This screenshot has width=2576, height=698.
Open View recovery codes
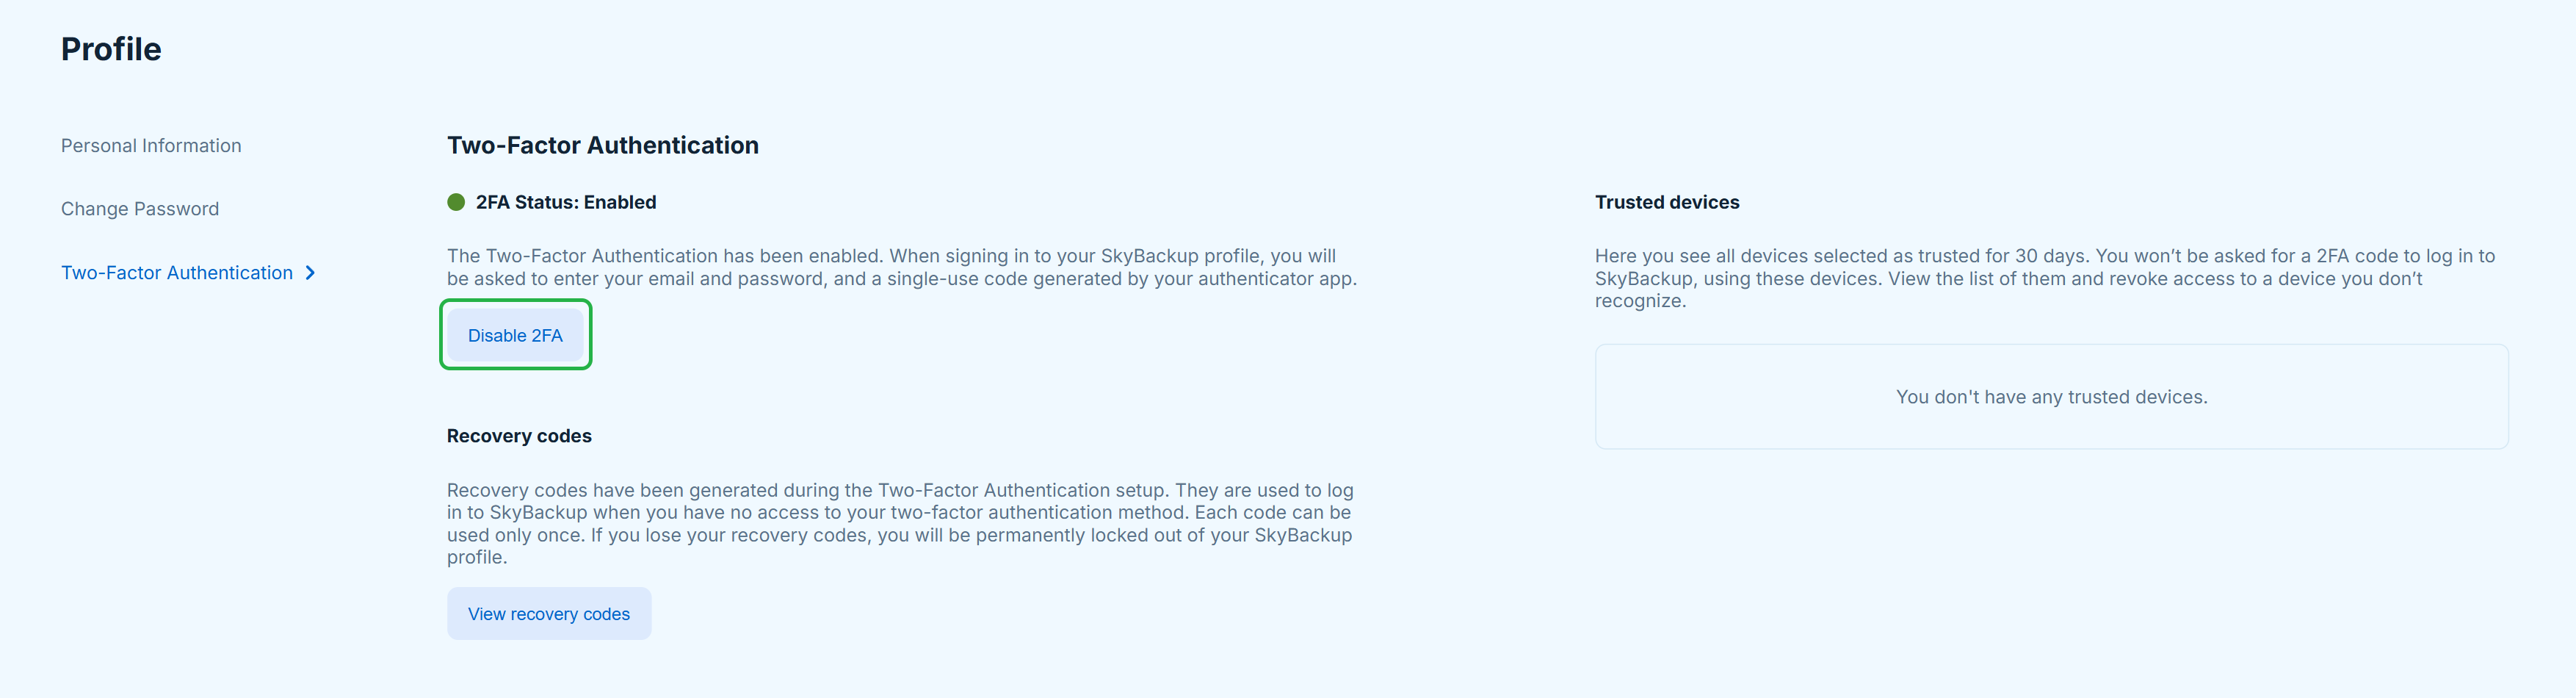(549, 614)
